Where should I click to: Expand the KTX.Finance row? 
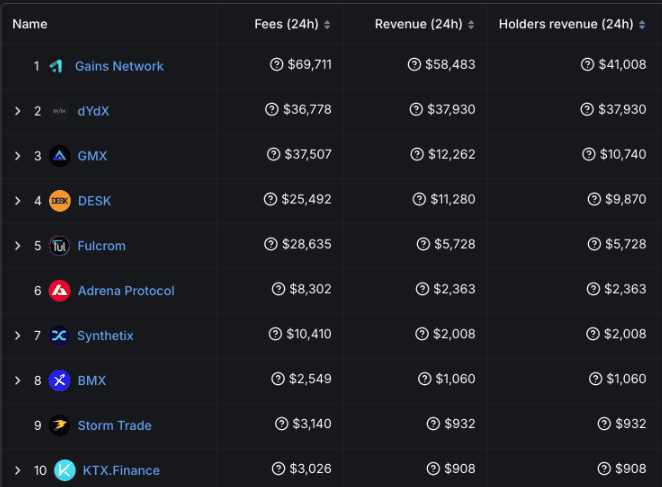tap(17, 470)
